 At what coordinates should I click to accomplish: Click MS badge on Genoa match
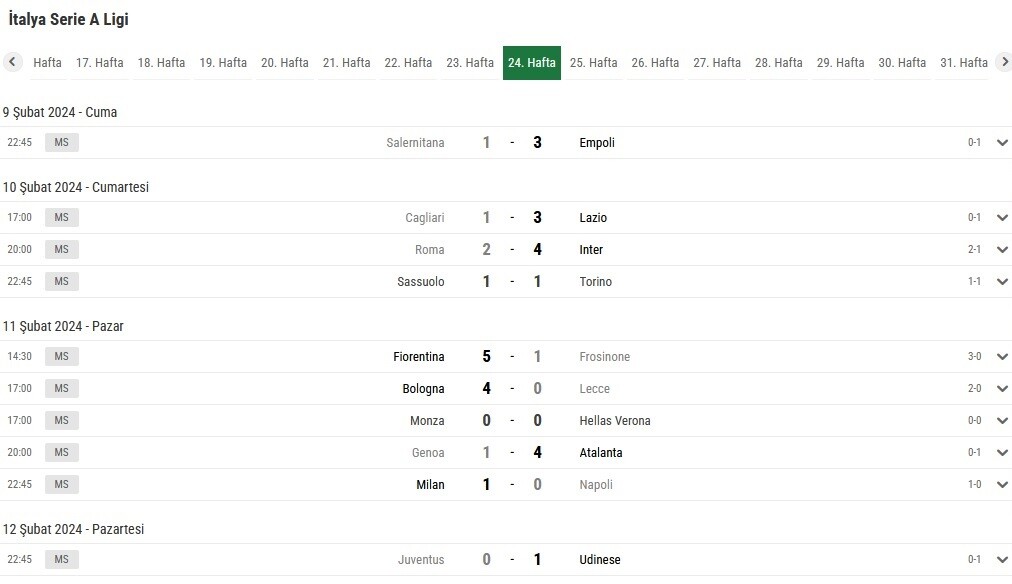click(x=61, y=452)
